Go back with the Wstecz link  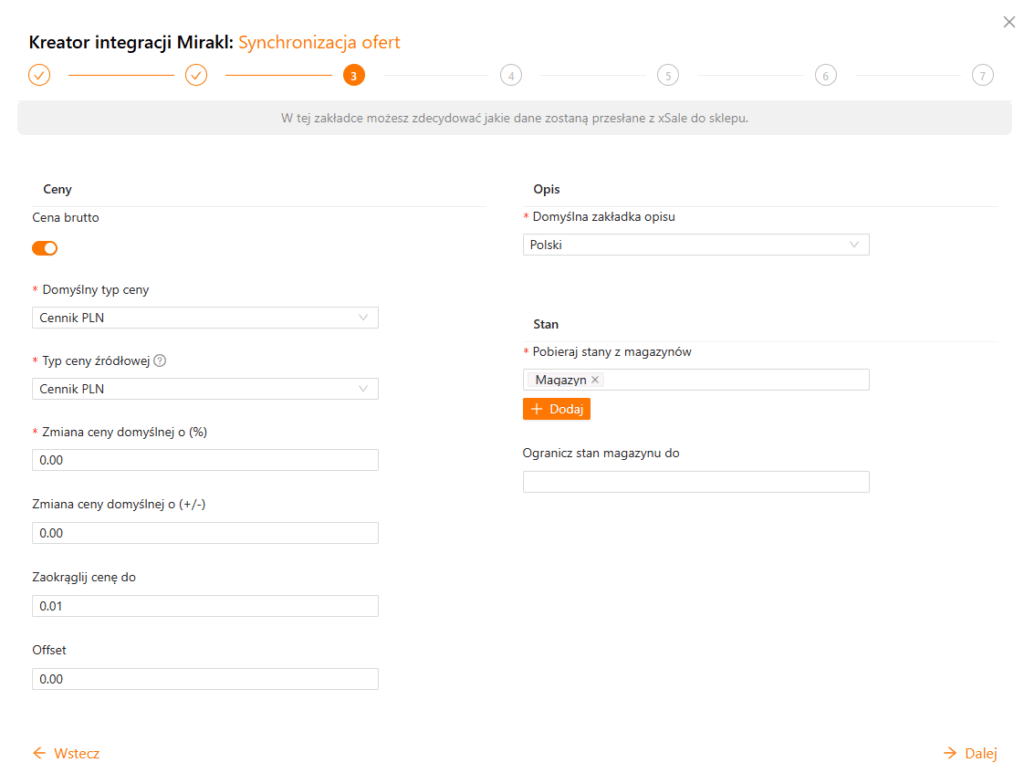pyautogui.click(x=66, y=753)
